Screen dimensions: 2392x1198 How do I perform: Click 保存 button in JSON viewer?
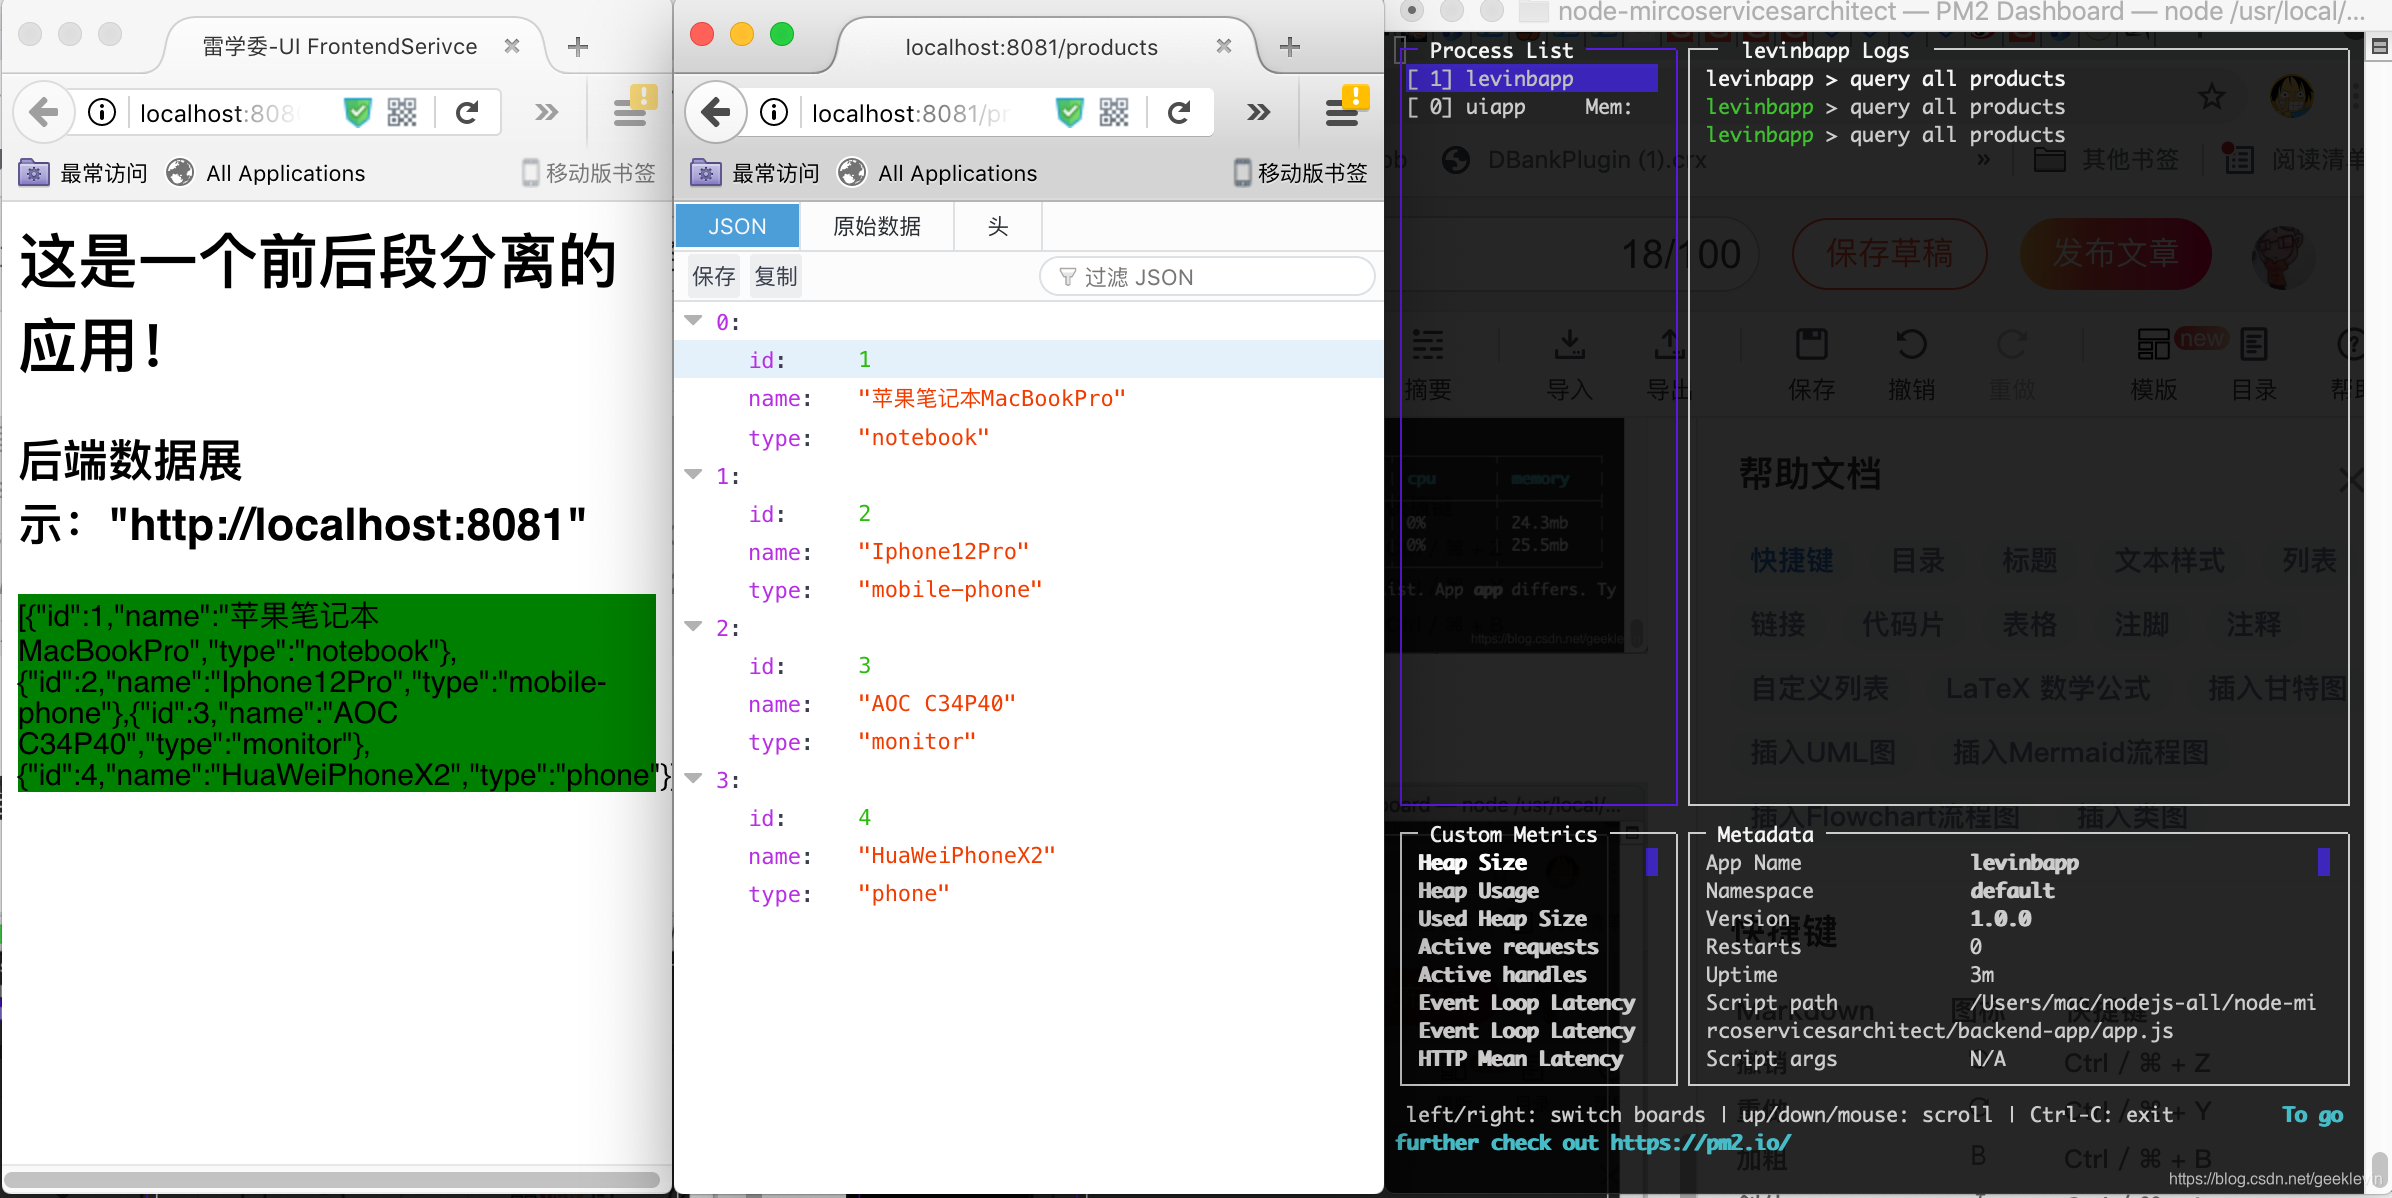click(713, 277)
